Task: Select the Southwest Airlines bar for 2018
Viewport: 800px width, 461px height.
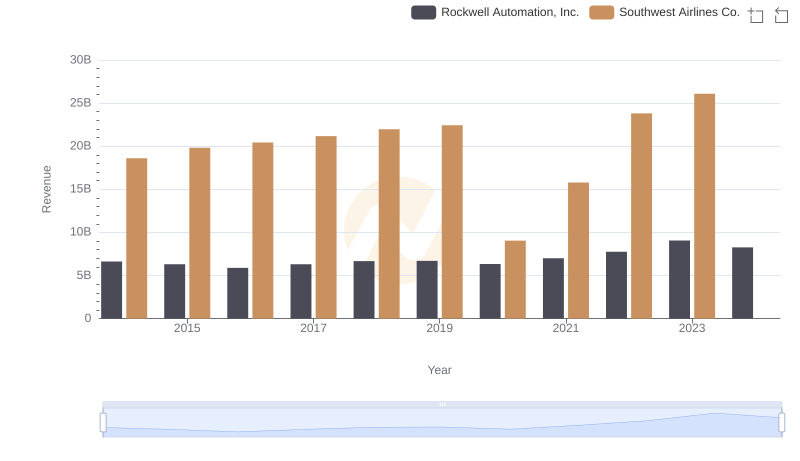Action: [x=389, y=224]
